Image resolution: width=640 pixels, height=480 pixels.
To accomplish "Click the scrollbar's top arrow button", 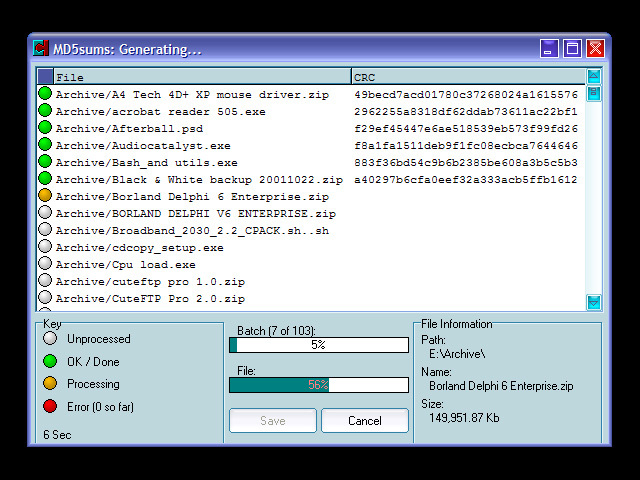I will click(594, 76).
